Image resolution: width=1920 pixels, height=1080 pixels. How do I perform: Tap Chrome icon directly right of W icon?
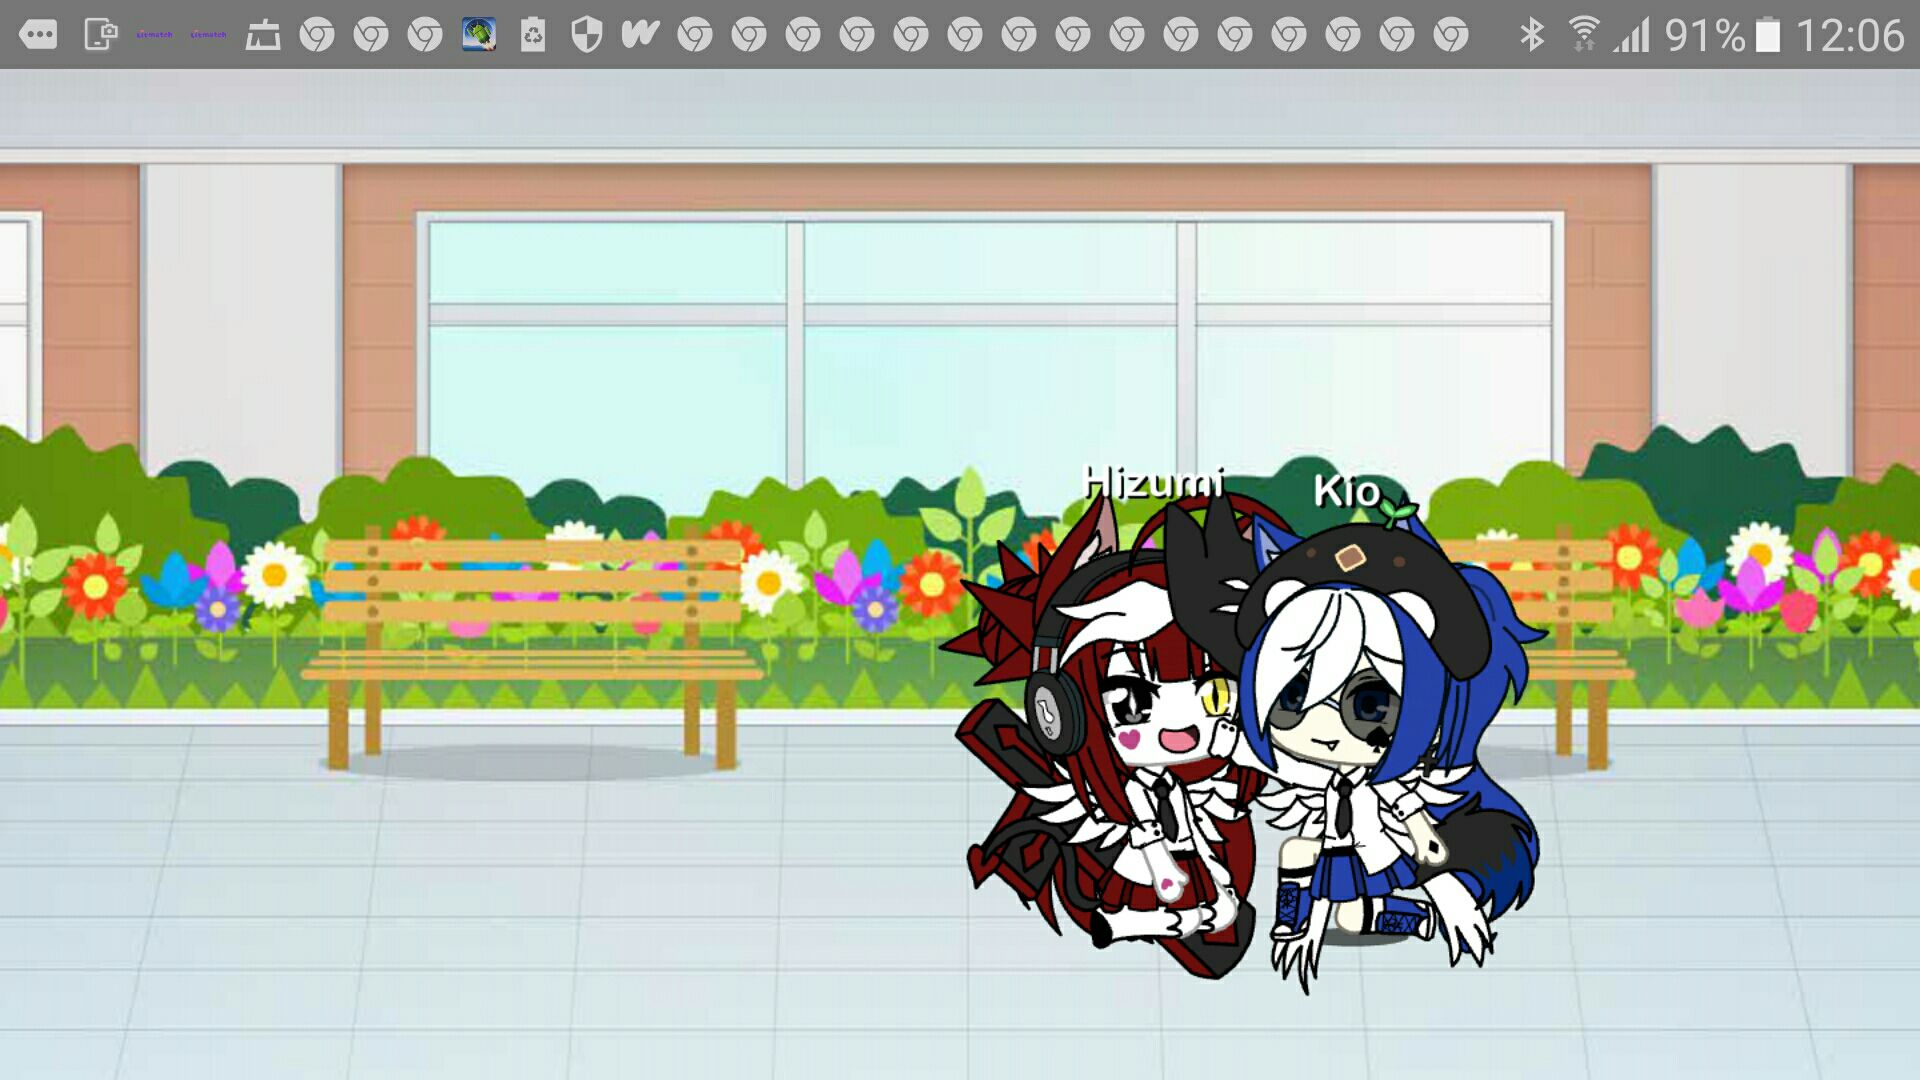coord(695,36)
